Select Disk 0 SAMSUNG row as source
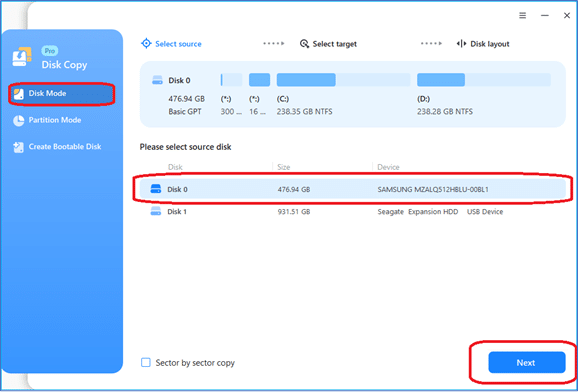The width and height of the screenshot is (578, 392). [x=353, y=189]
